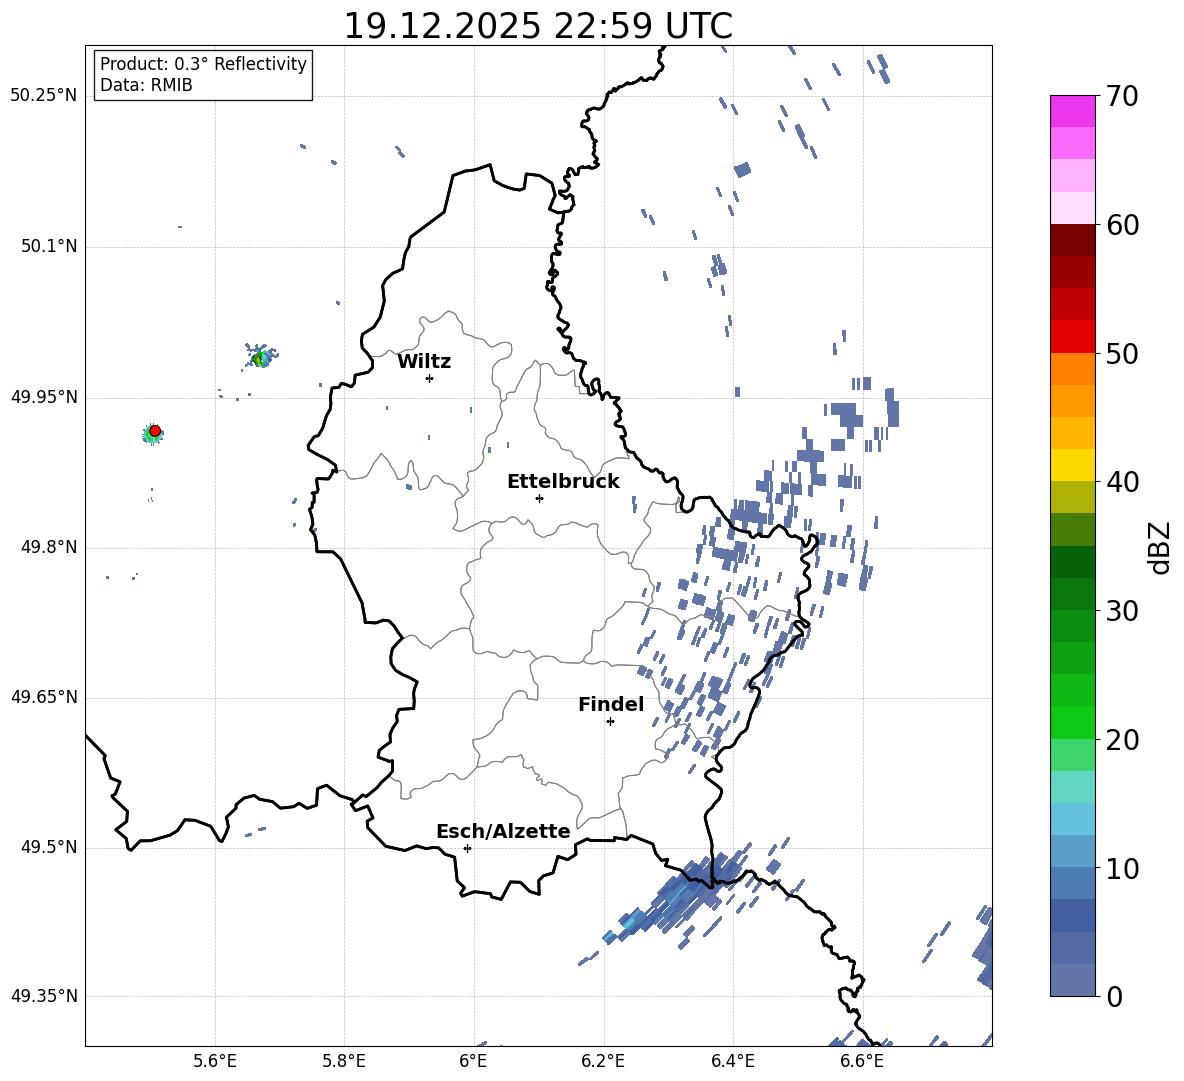Image resolution: width=1184 pixels, height=1081 pixels.
Task: Select the light blue 10 dBZ colorbar band
Action: 1072,852
